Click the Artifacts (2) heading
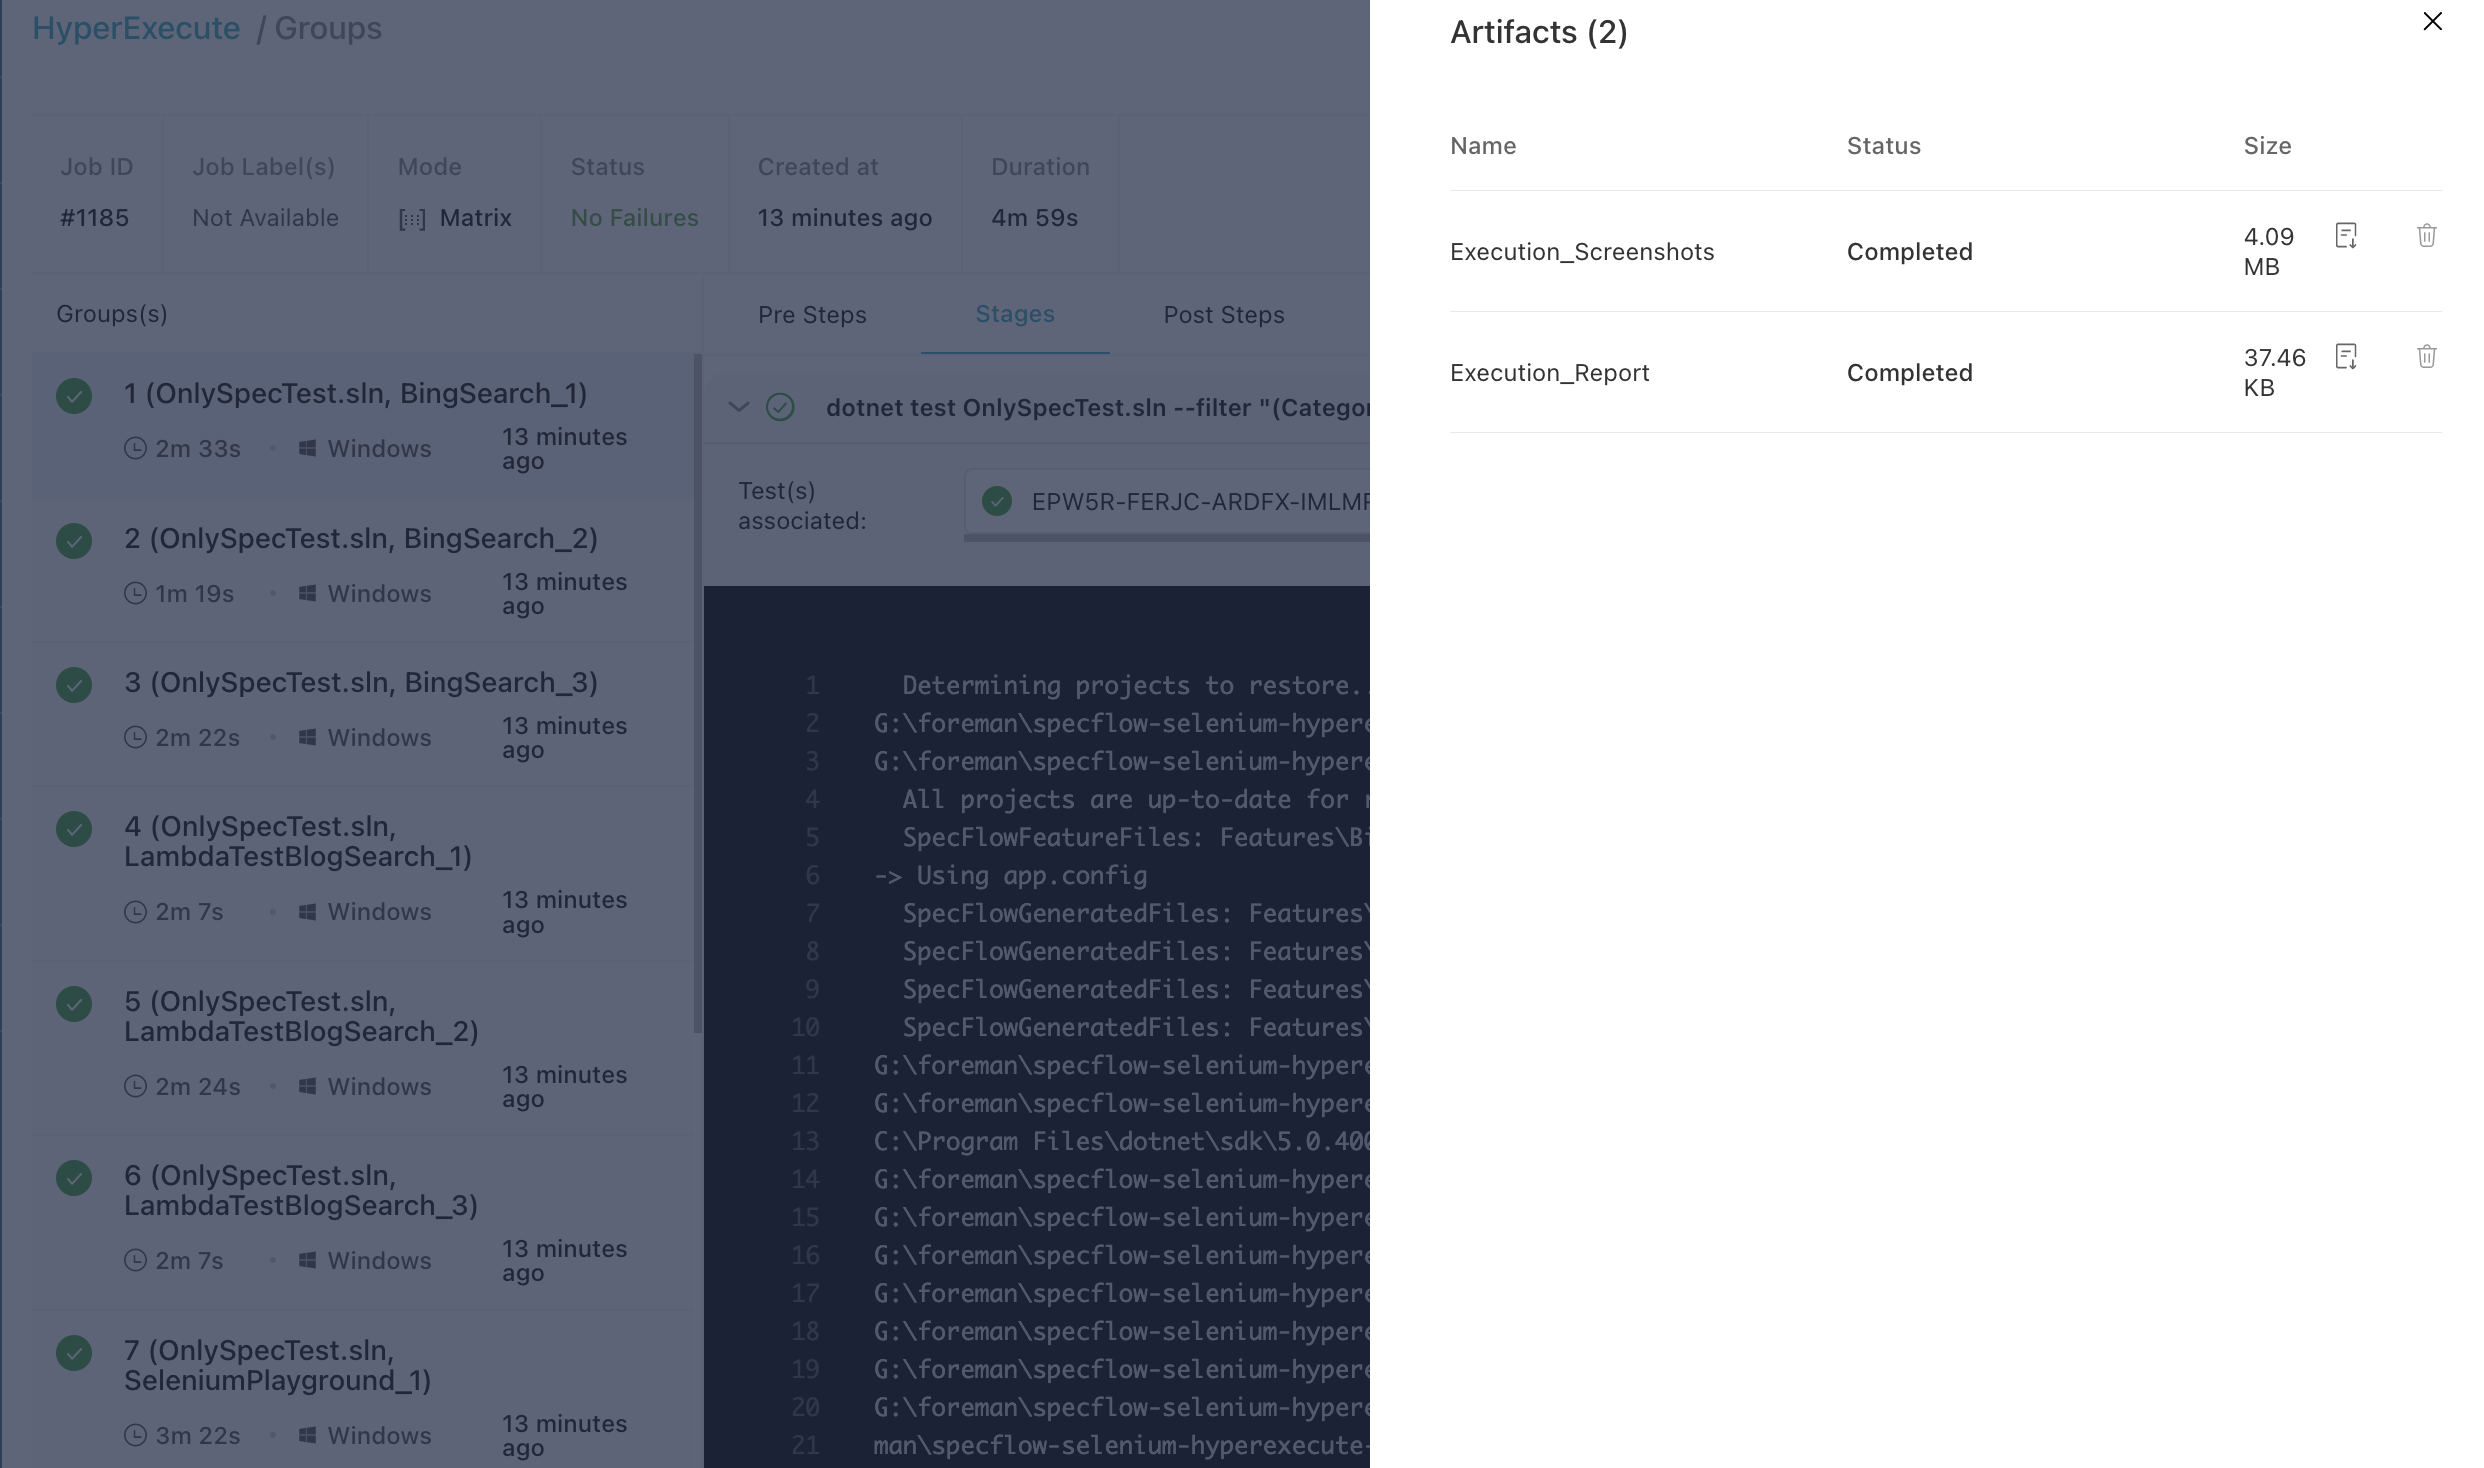 click(1538, 32)
